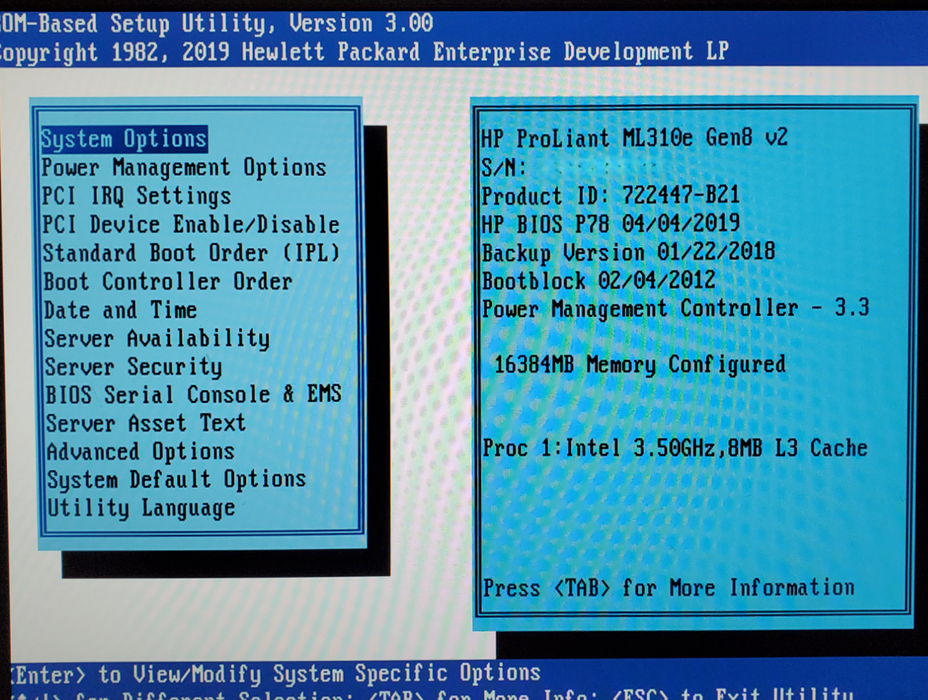Select Date and Time entry
928x700 pixels.
click(x=121, y=309)
